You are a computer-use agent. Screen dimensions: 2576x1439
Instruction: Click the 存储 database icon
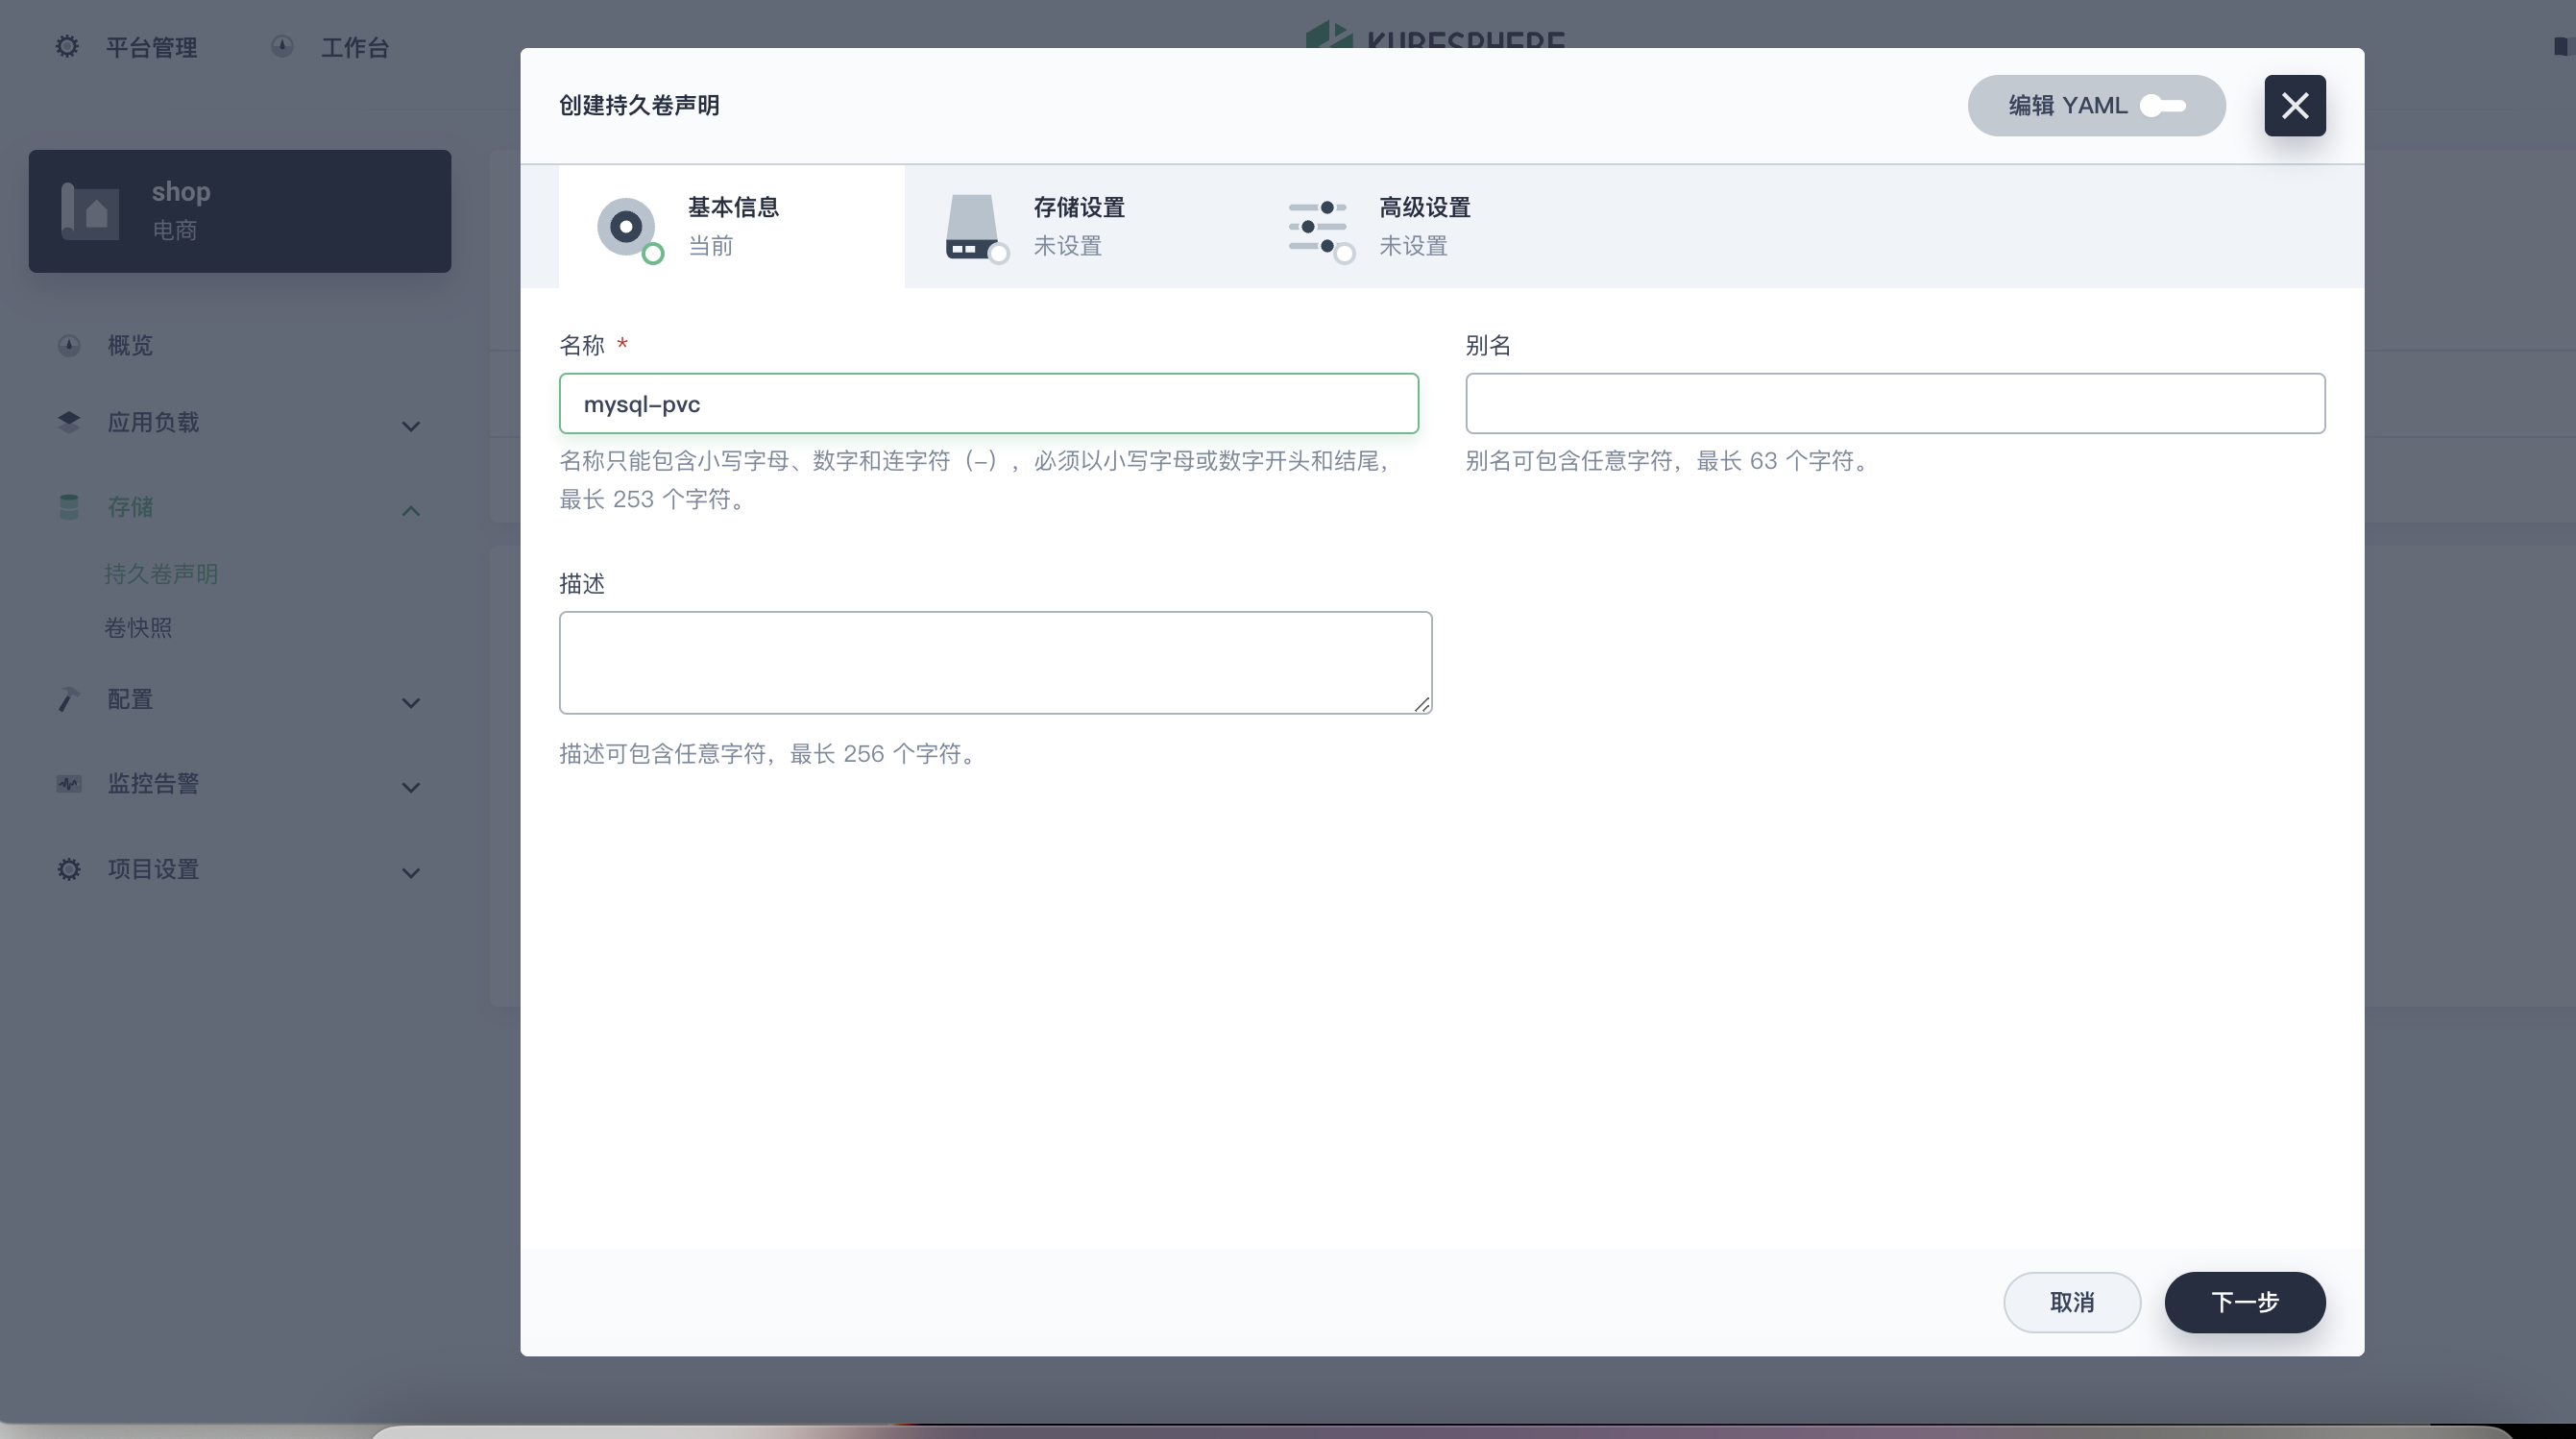69,507
